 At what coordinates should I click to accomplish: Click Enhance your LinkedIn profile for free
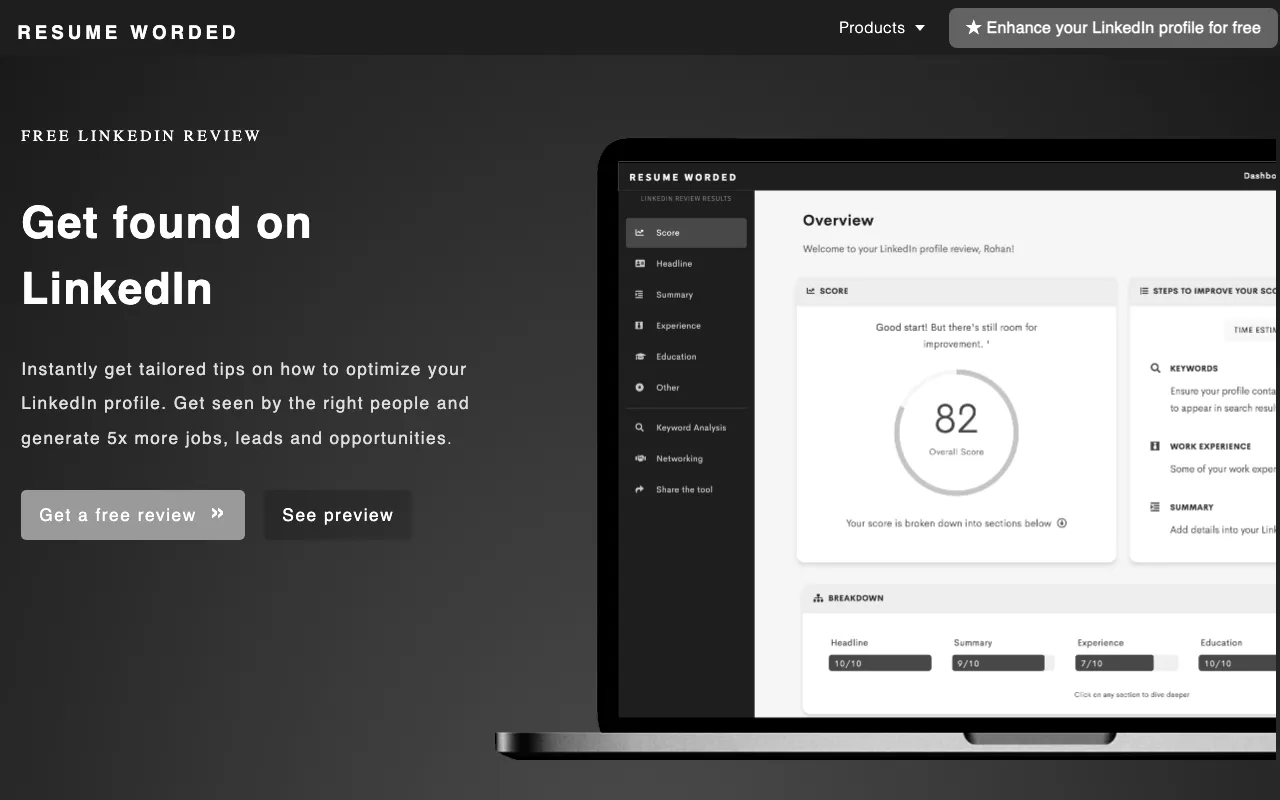1113,28
